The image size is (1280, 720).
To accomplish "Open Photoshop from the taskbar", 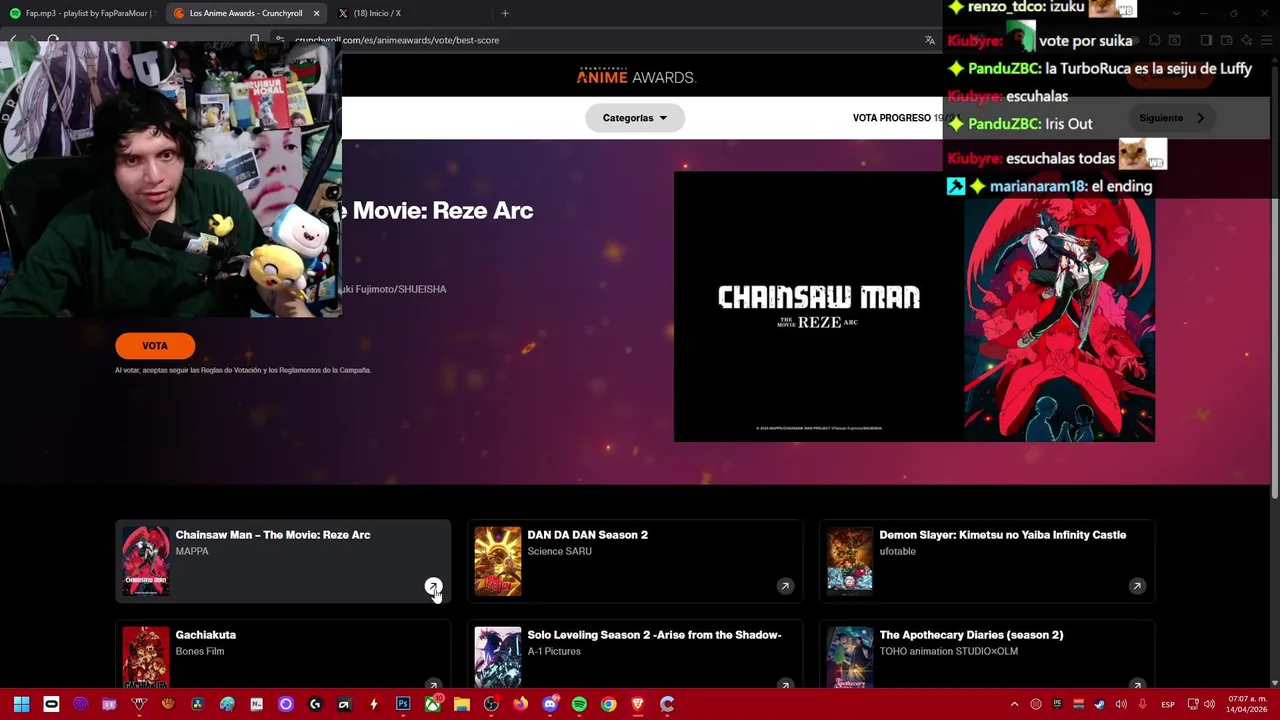I will tap(403, 704).
